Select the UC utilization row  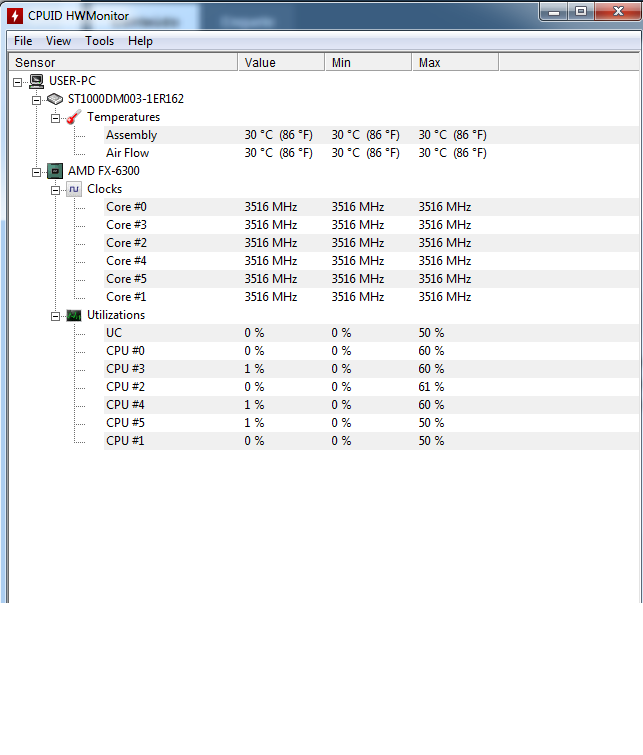click(x=371, y=333)
